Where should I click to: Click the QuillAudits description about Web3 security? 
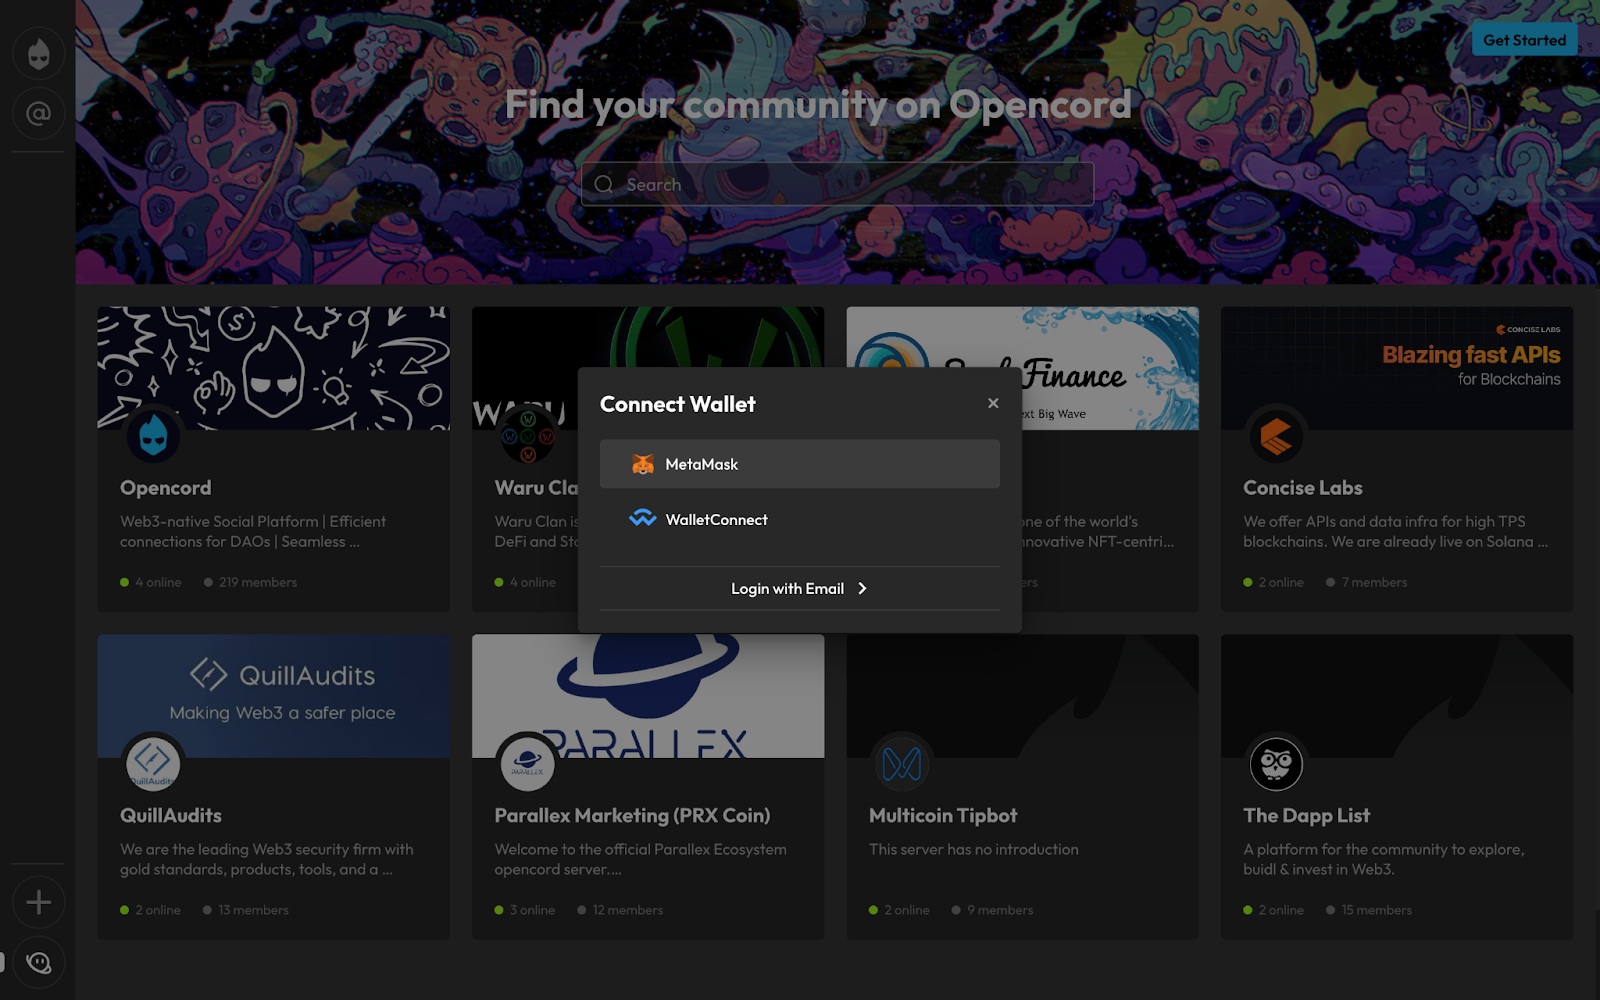267,859
